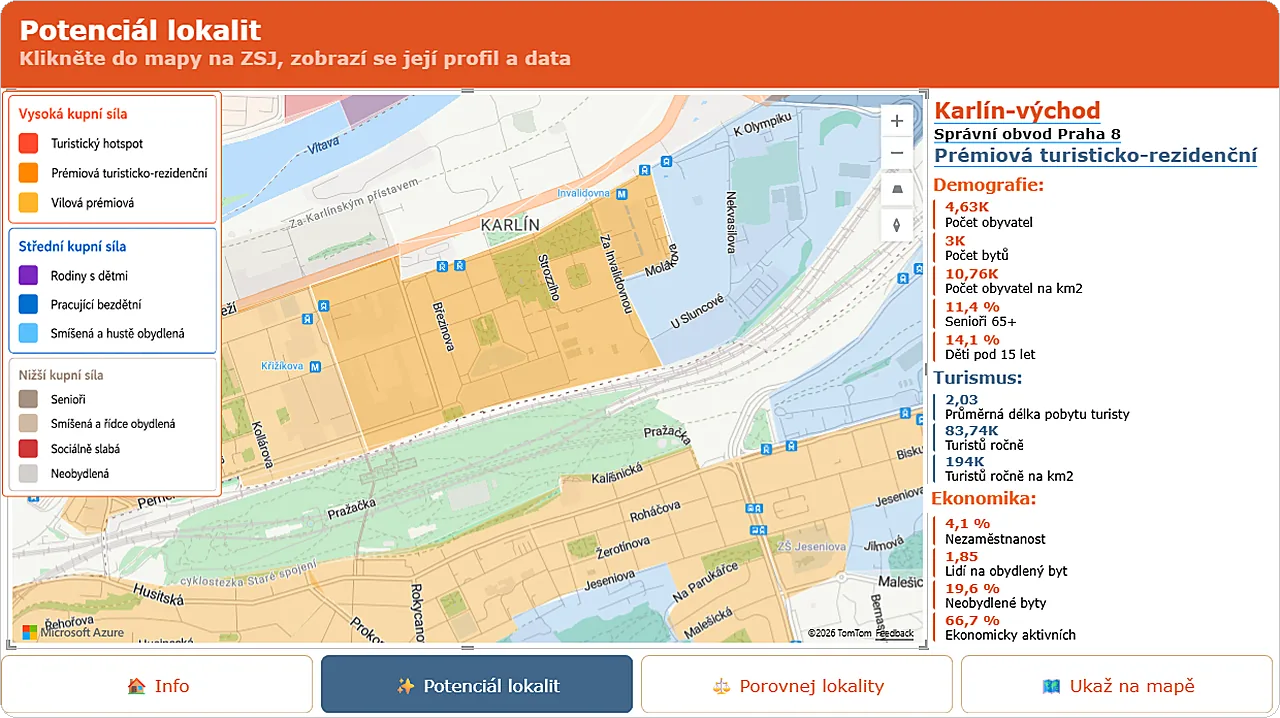Click the Vltava river label
This screenshot has width=1280, height=718.
point(324,146)
